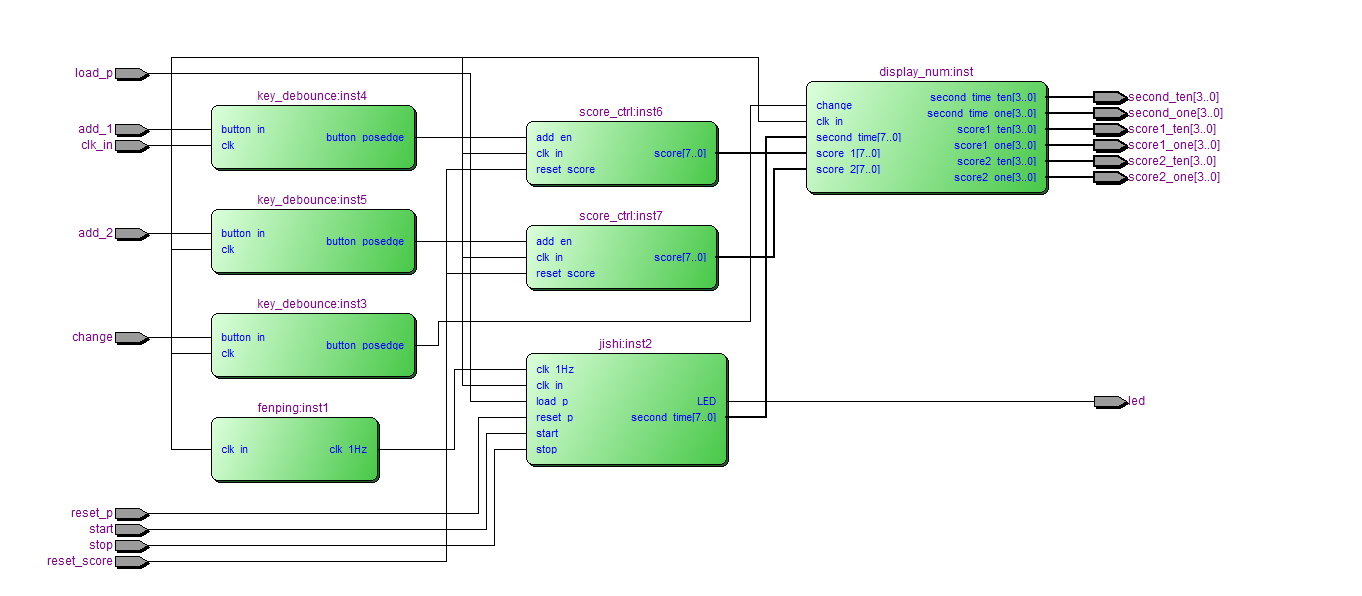Select the reset_score input pin
Viewport: 1362px width, 596px height.
(x=132, y=562)
